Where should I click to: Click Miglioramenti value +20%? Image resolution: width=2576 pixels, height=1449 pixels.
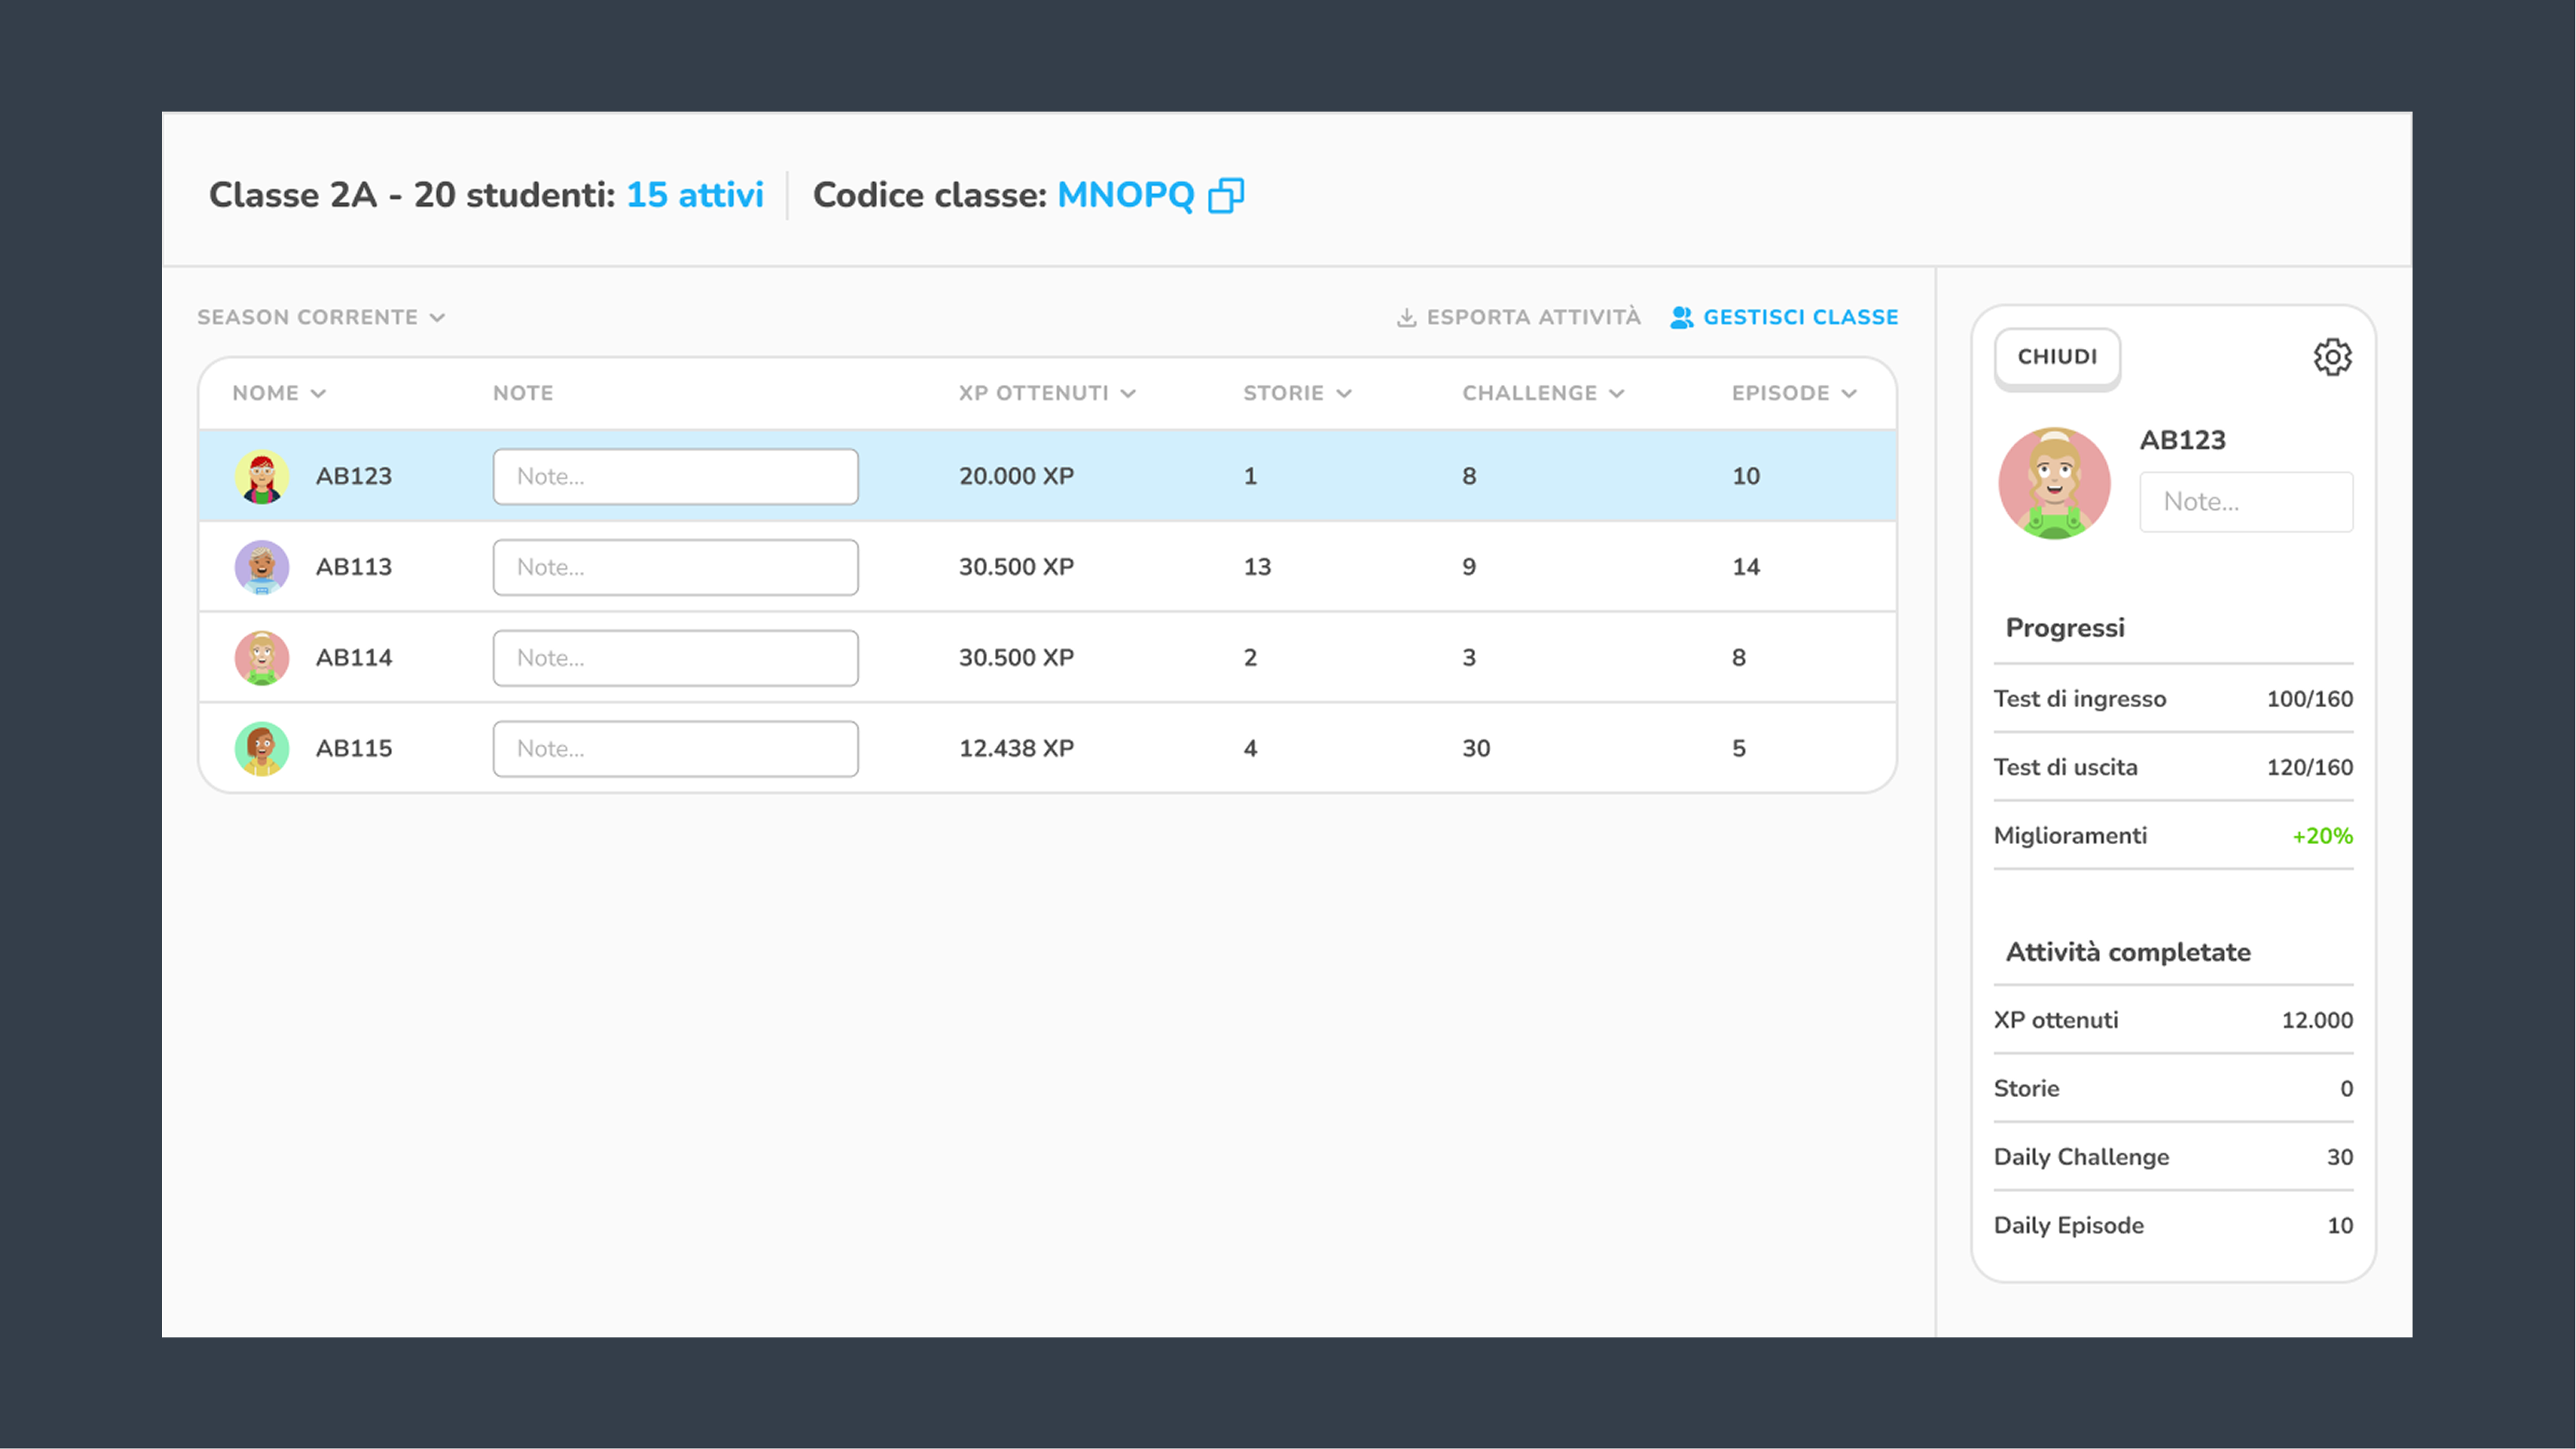coord(2322,836)
